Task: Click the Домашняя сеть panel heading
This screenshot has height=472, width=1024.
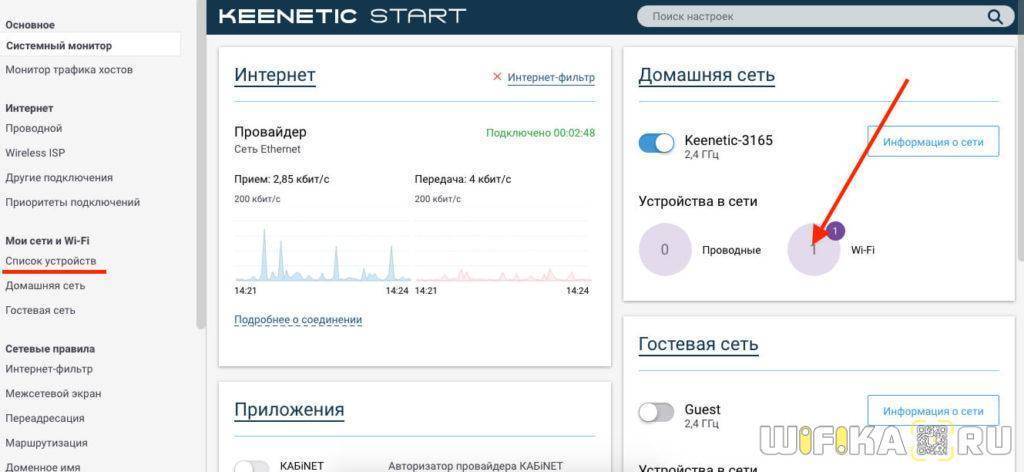Action: pyautogui.click(x=706, y=75)
